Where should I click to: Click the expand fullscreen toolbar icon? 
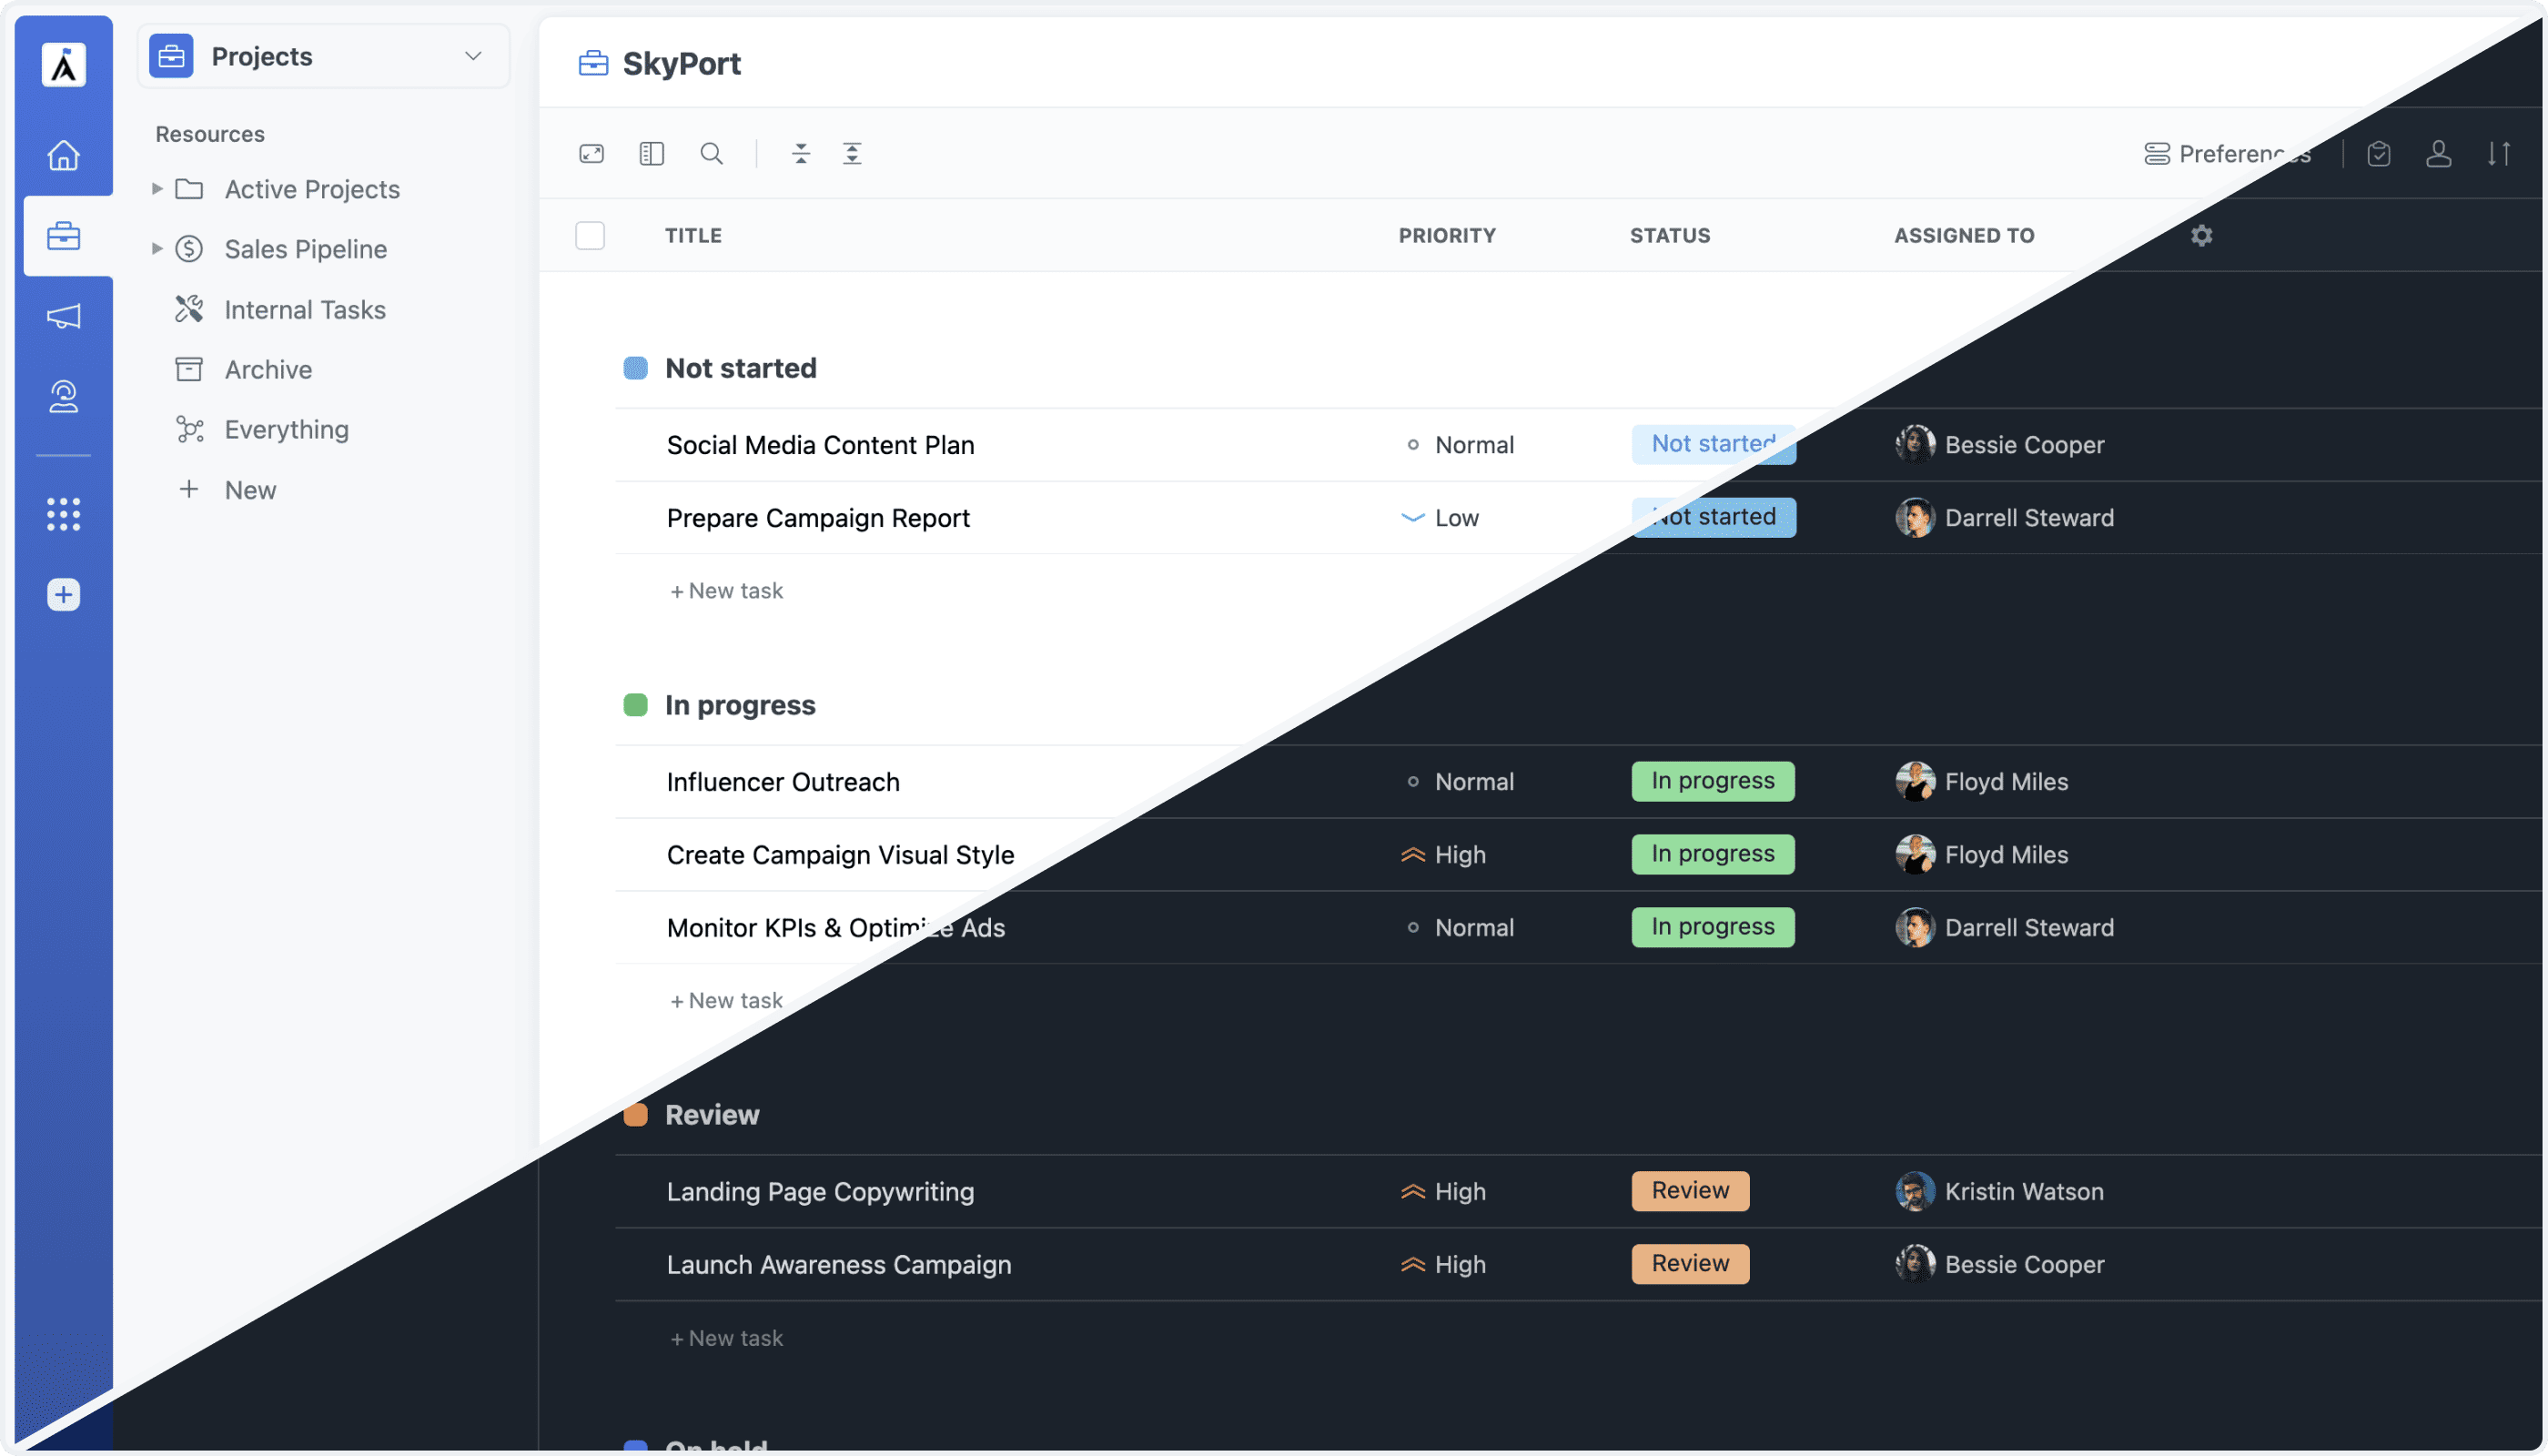tap(591, 154)
